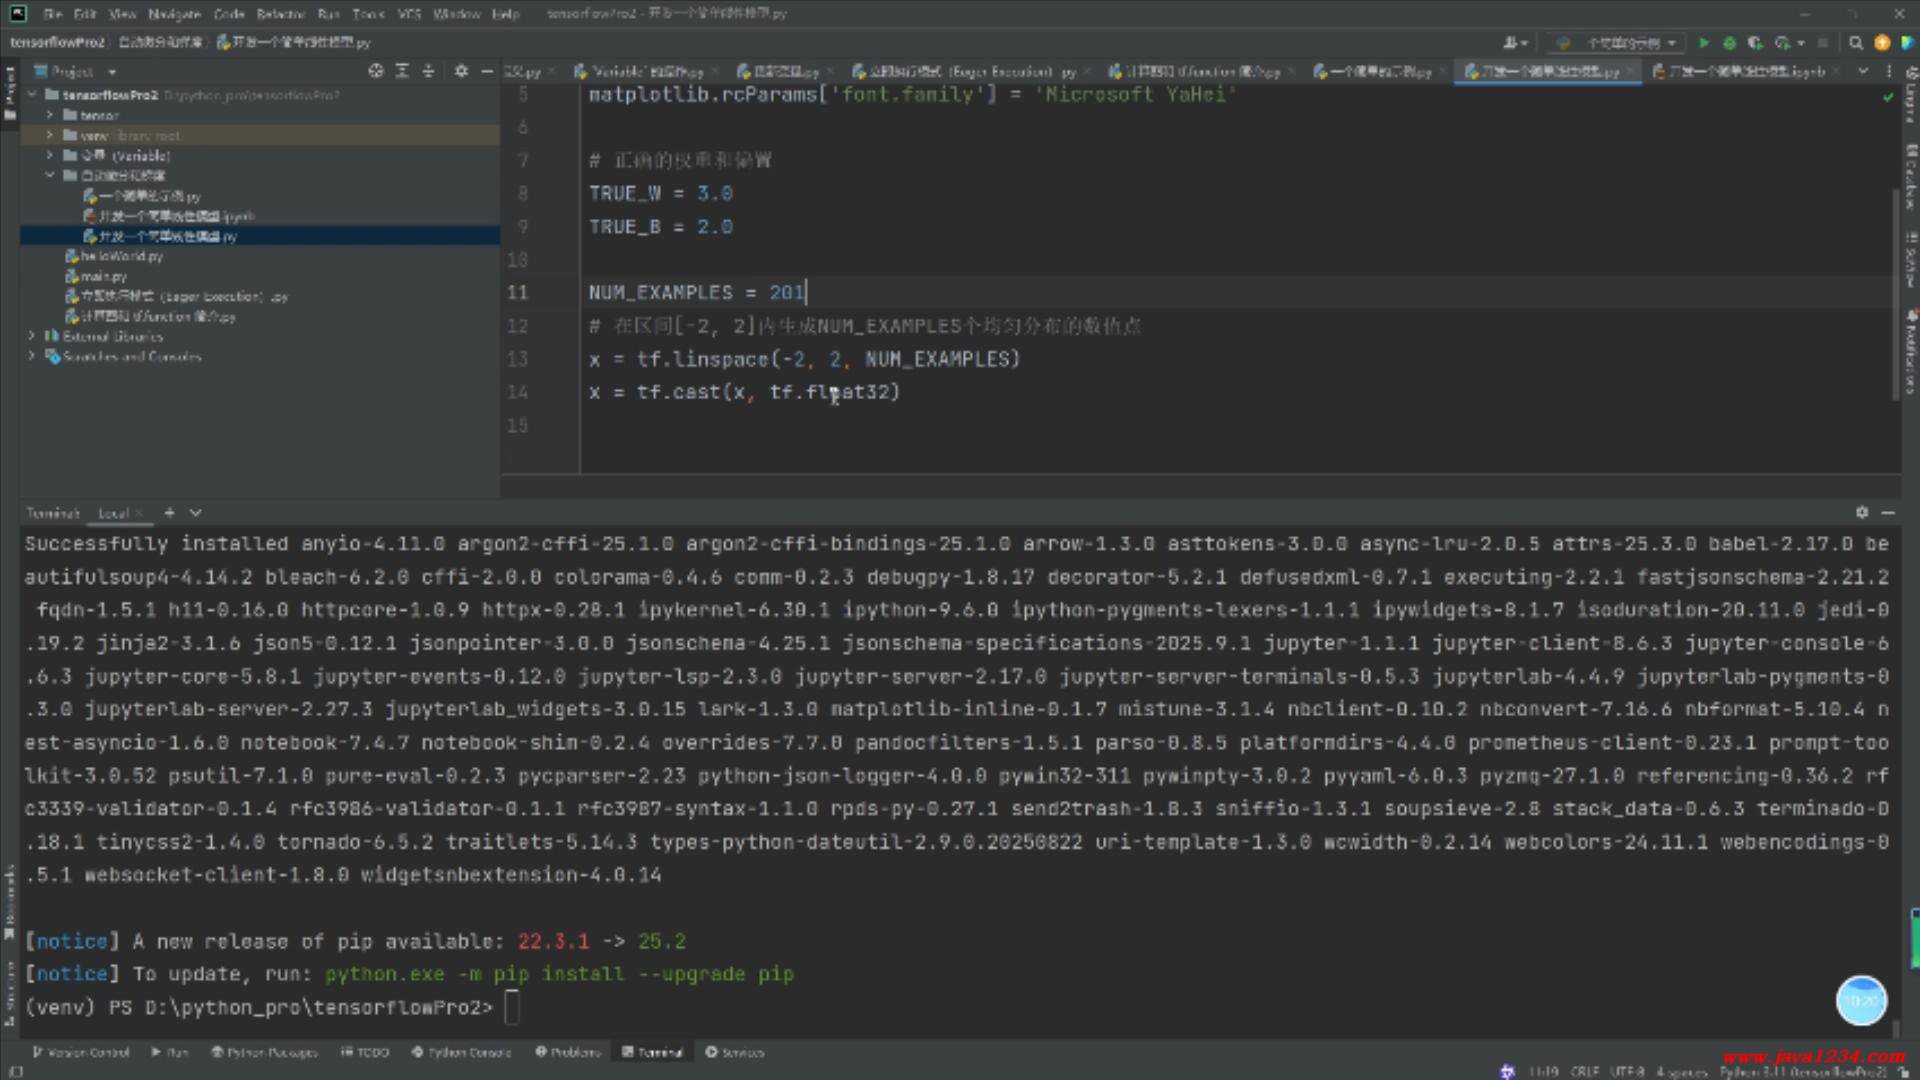1920x1080 pixels.
Task: Click the terminal command prompt input
Action: point(512,1007)
